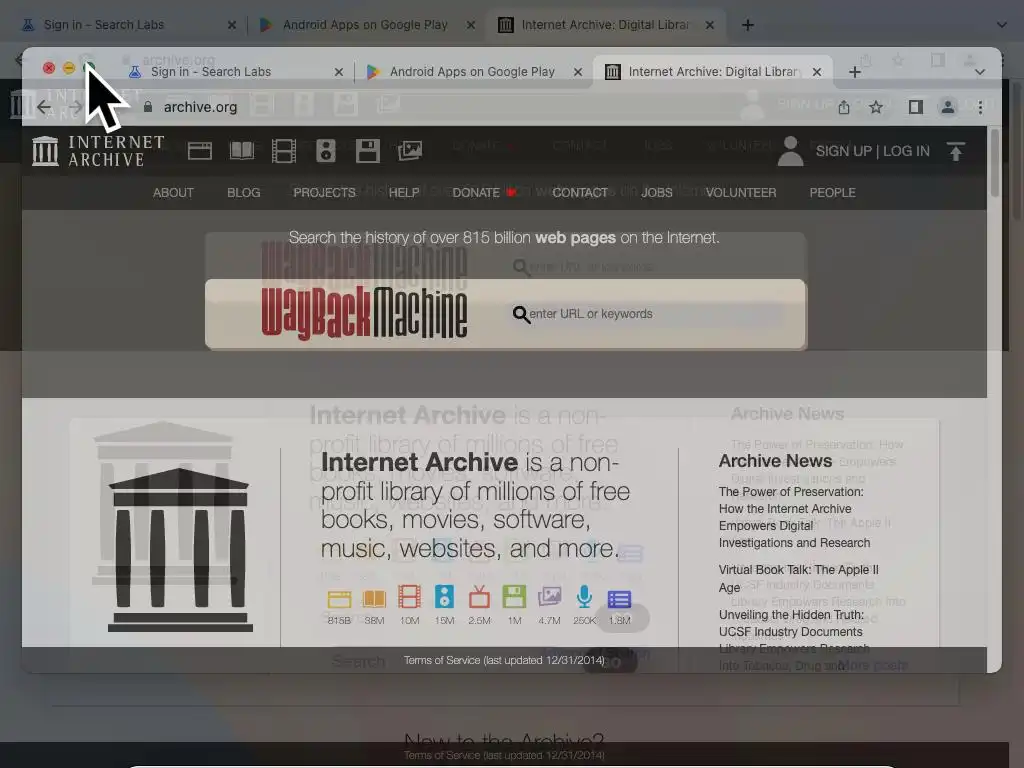Open the PROJECTS navigation item
This screenshot has width=1024, height=768.
click(325, 193)
